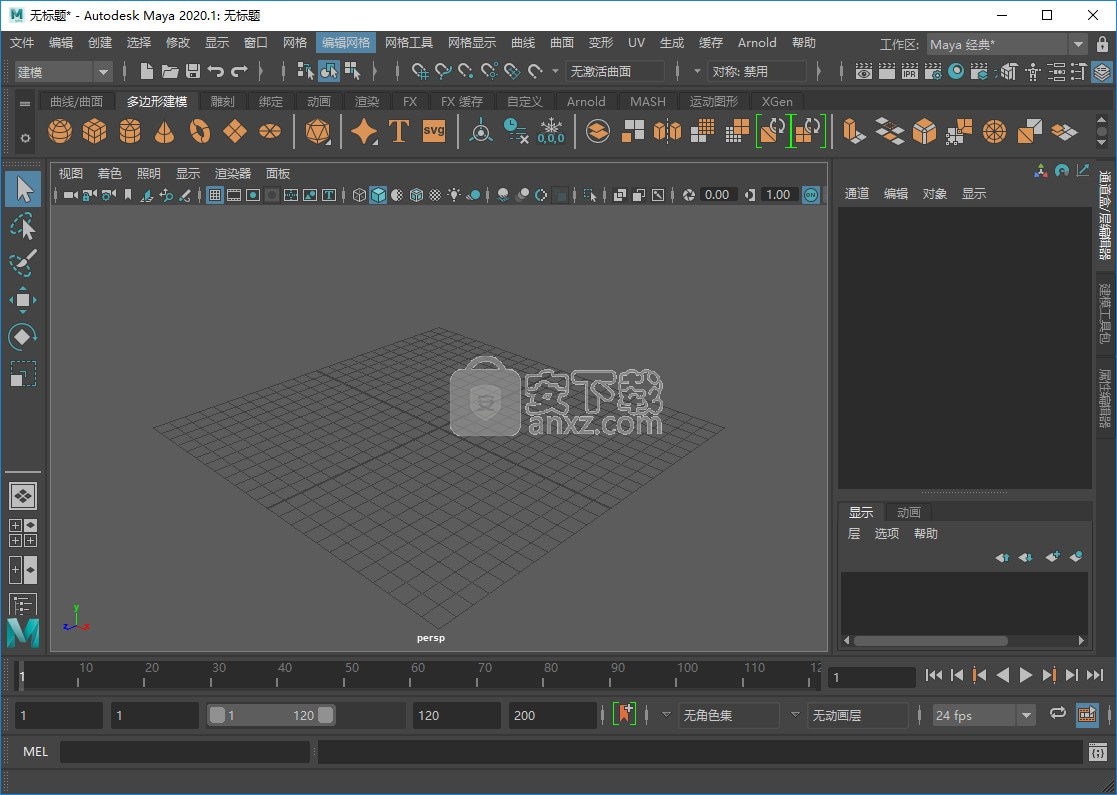Click the redo arrow icon
The image size is (1117, 795).
(x=239, y=71)
